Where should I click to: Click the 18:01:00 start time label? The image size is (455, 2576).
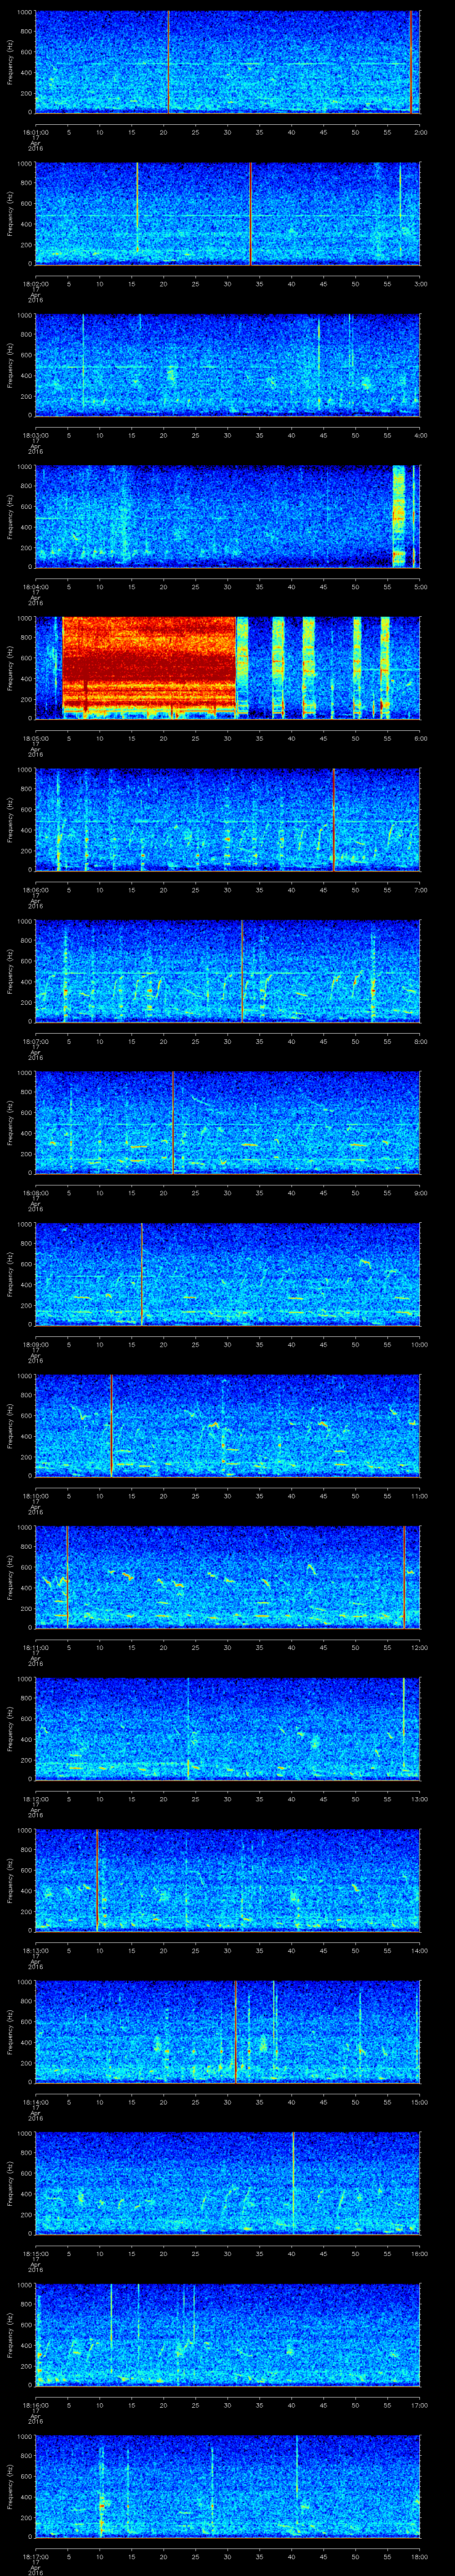click(x=35, y=131)
